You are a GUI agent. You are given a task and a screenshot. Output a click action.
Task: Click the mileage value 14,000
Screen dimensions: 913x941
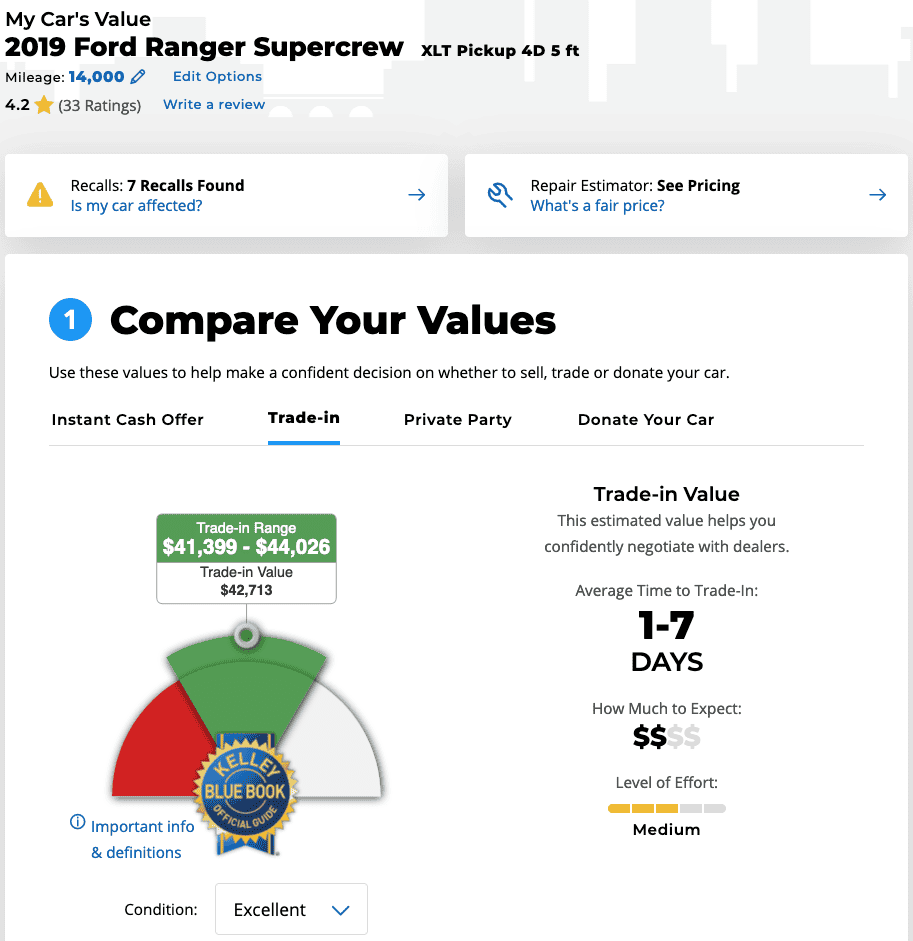click(x=96, y=77)
